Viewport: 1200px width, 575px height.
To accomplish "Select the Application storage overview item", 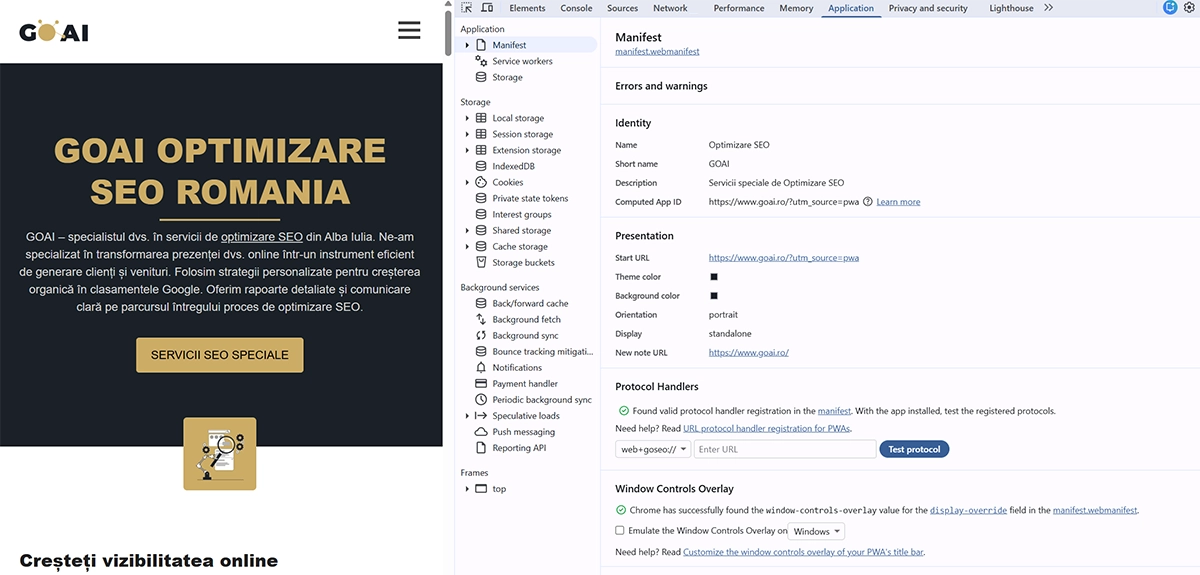I will [507, 77].
